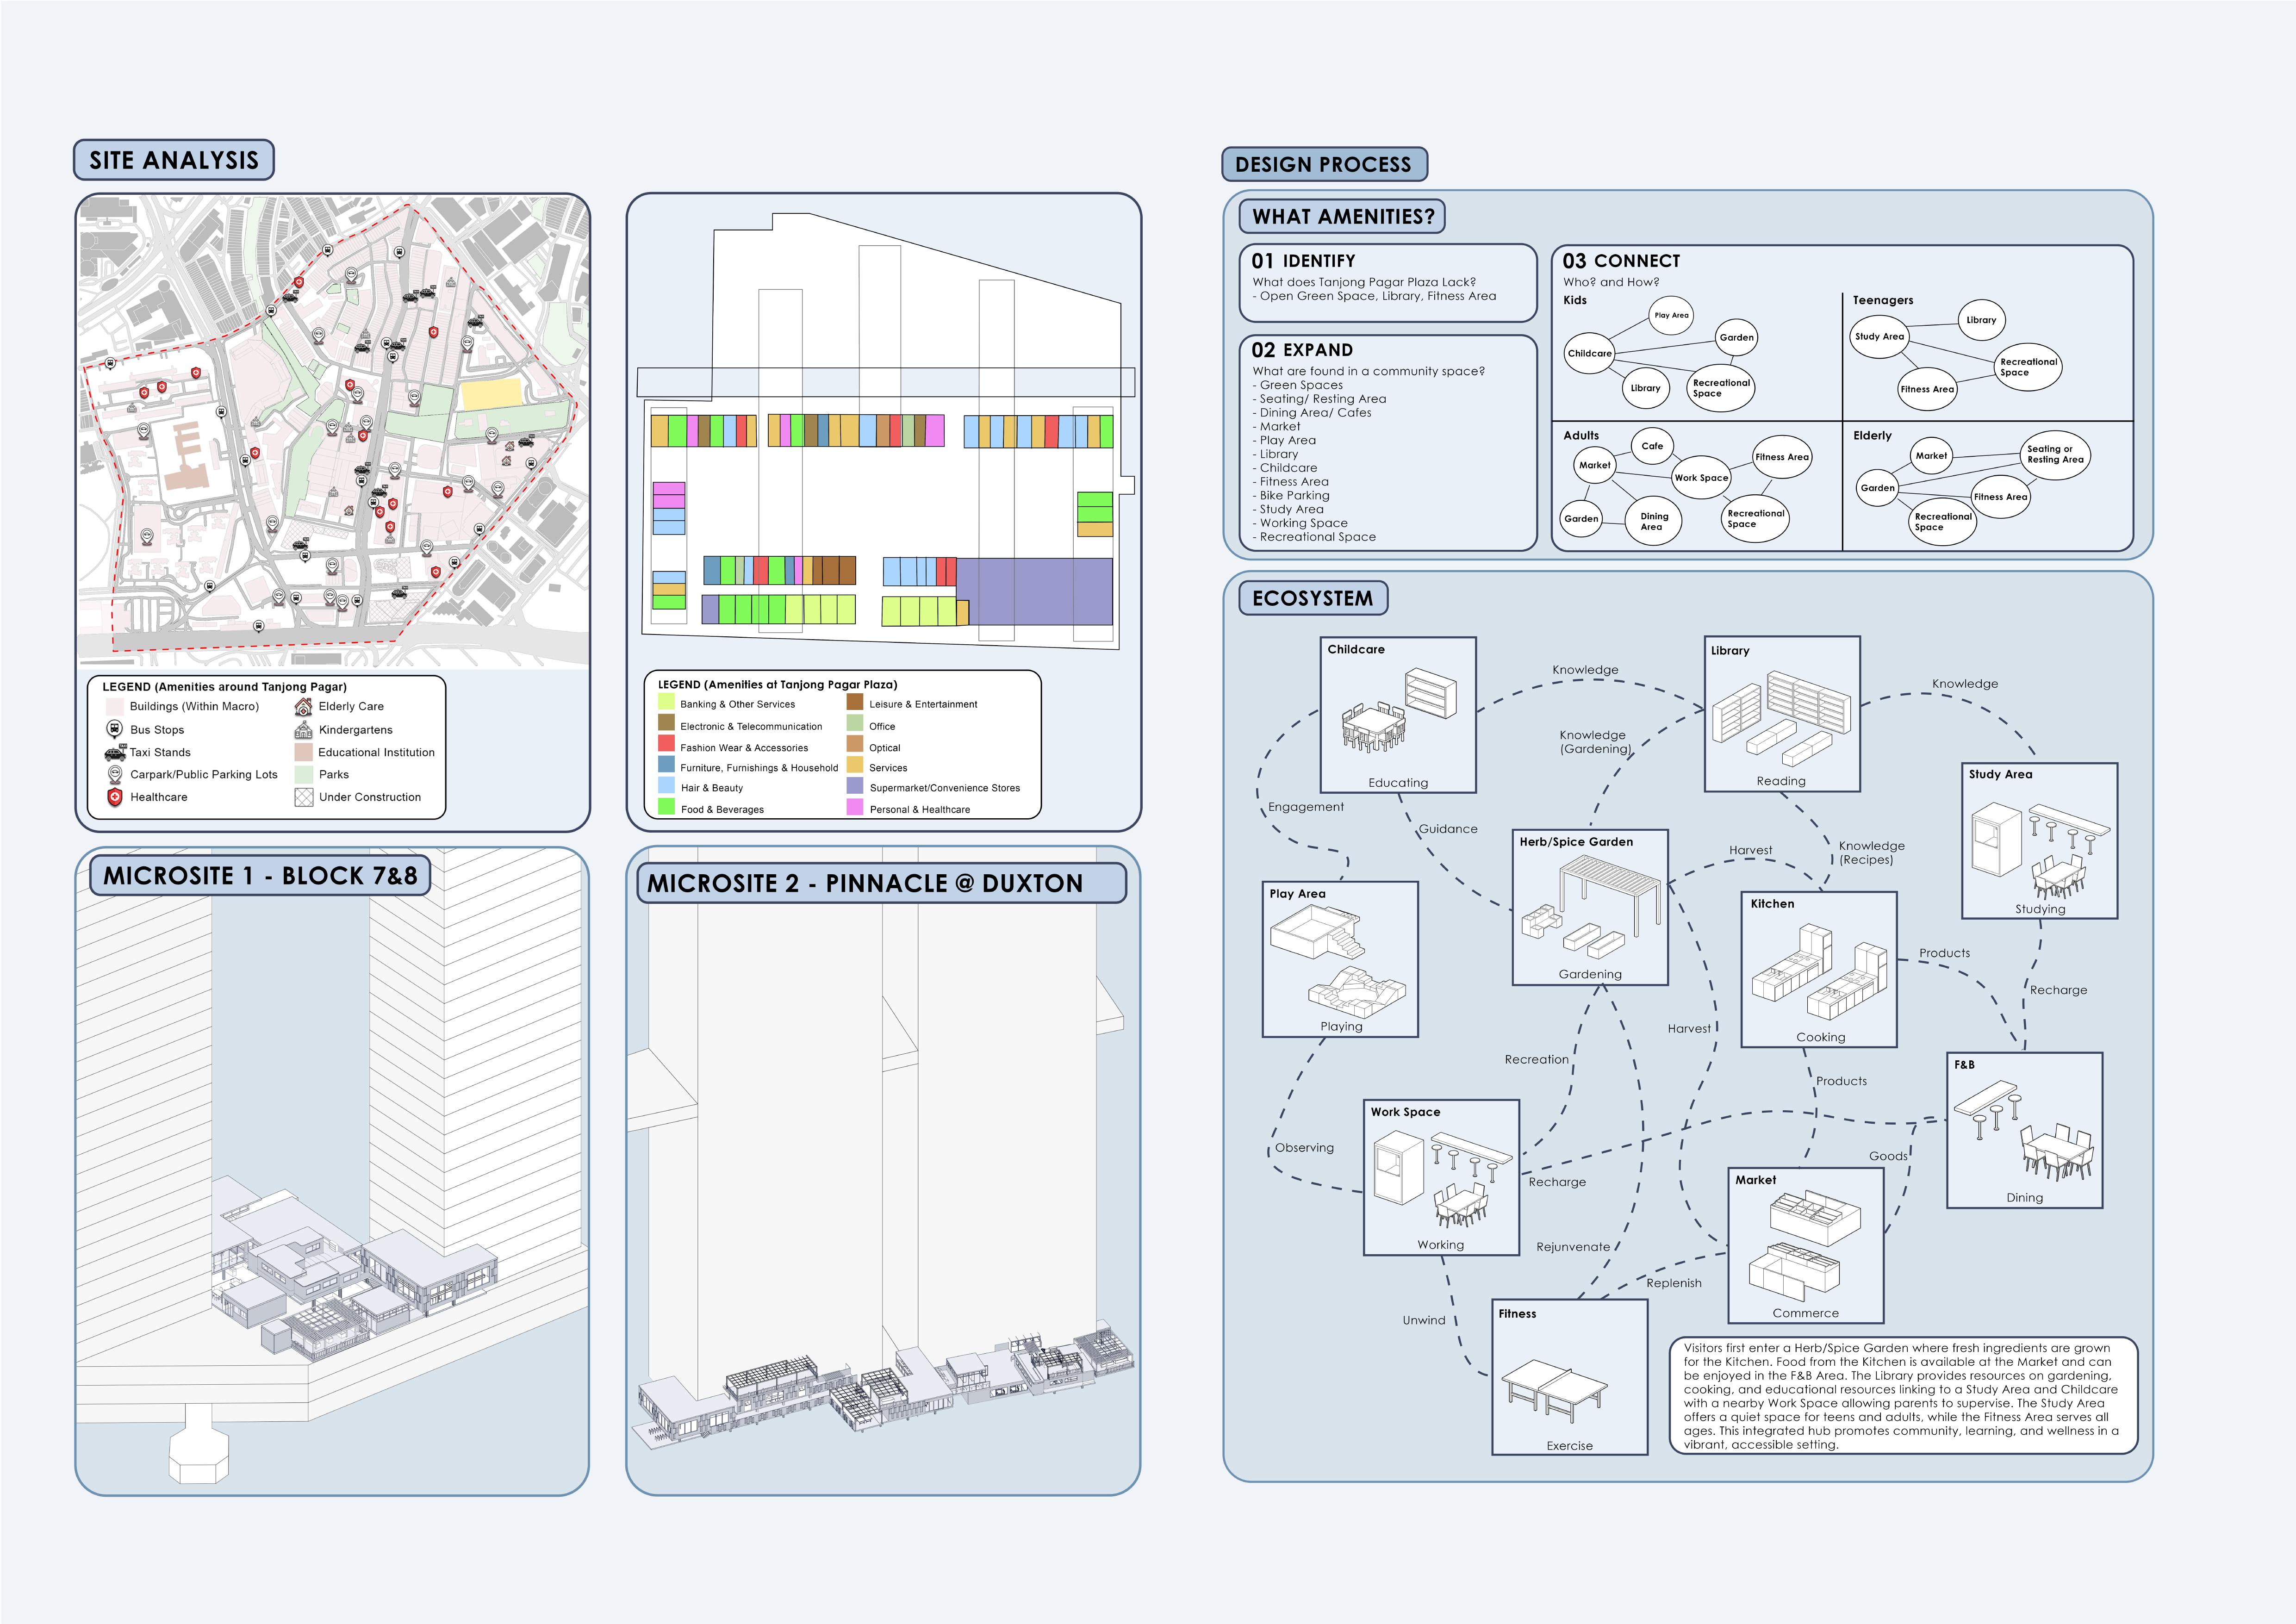
Task: Click the Bus Stops legend icon
Action: tap(114, 729)
